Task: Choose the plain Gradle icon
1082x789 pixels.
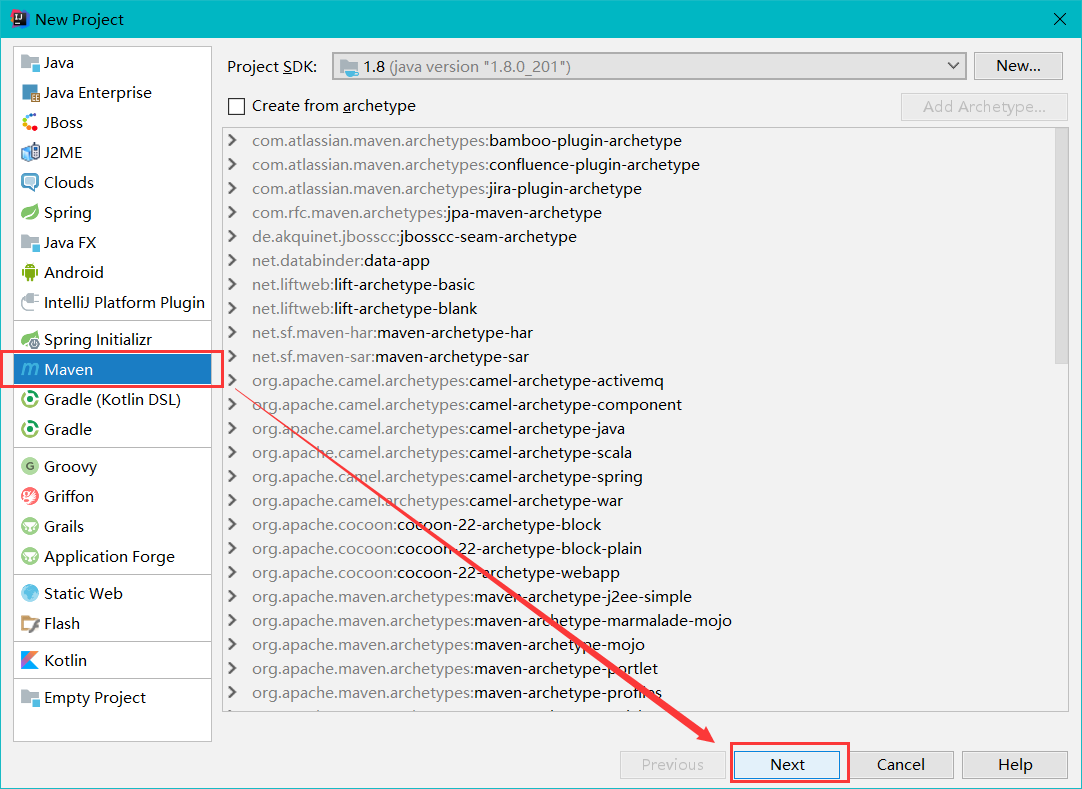Action: tap(30, 429)
